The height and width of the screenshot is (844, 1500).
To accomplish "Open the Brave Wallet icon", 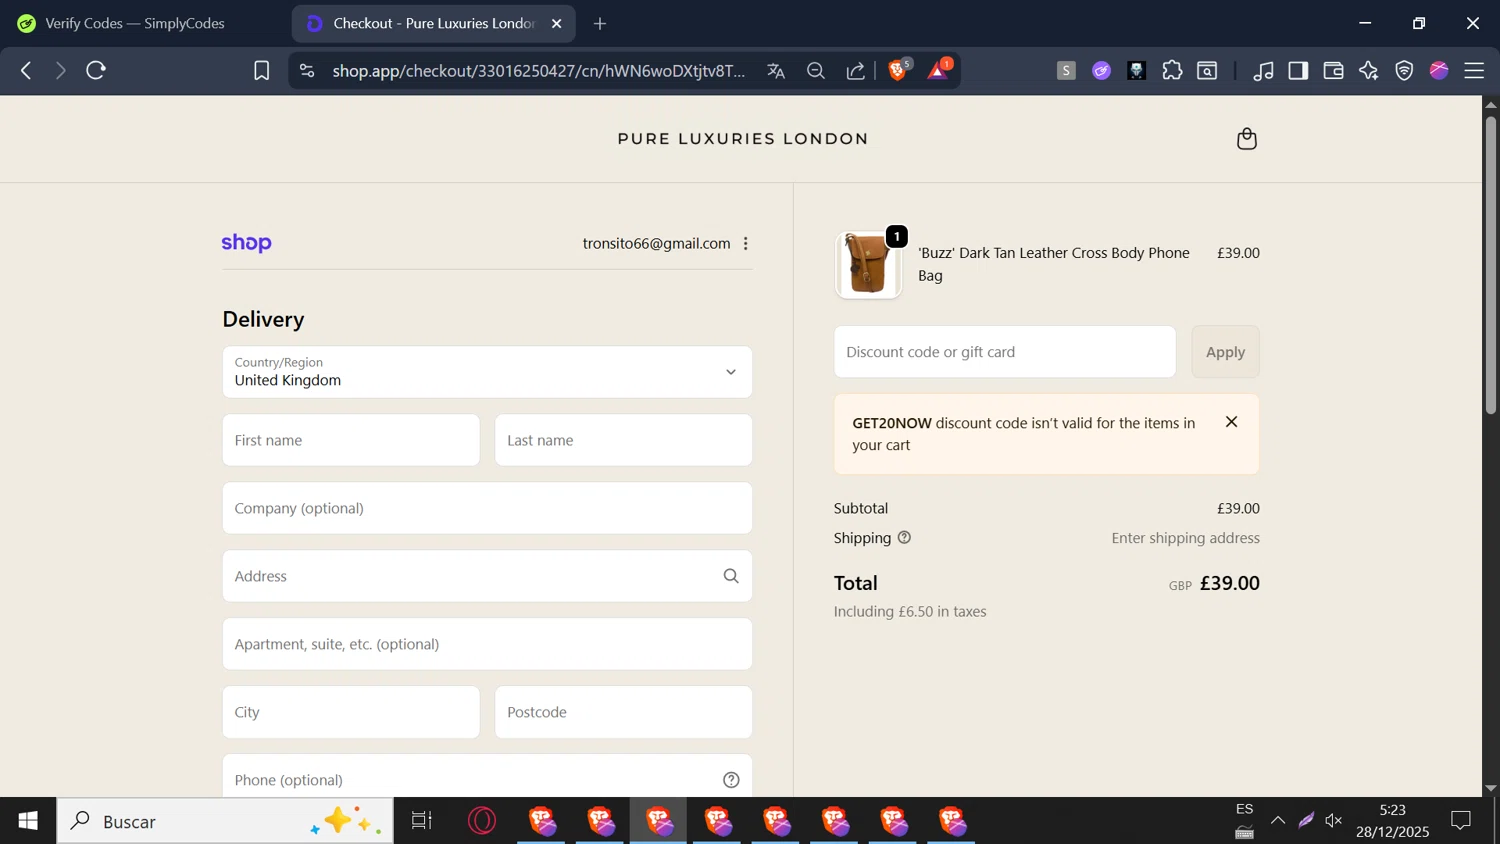I will coord(1333,71).
